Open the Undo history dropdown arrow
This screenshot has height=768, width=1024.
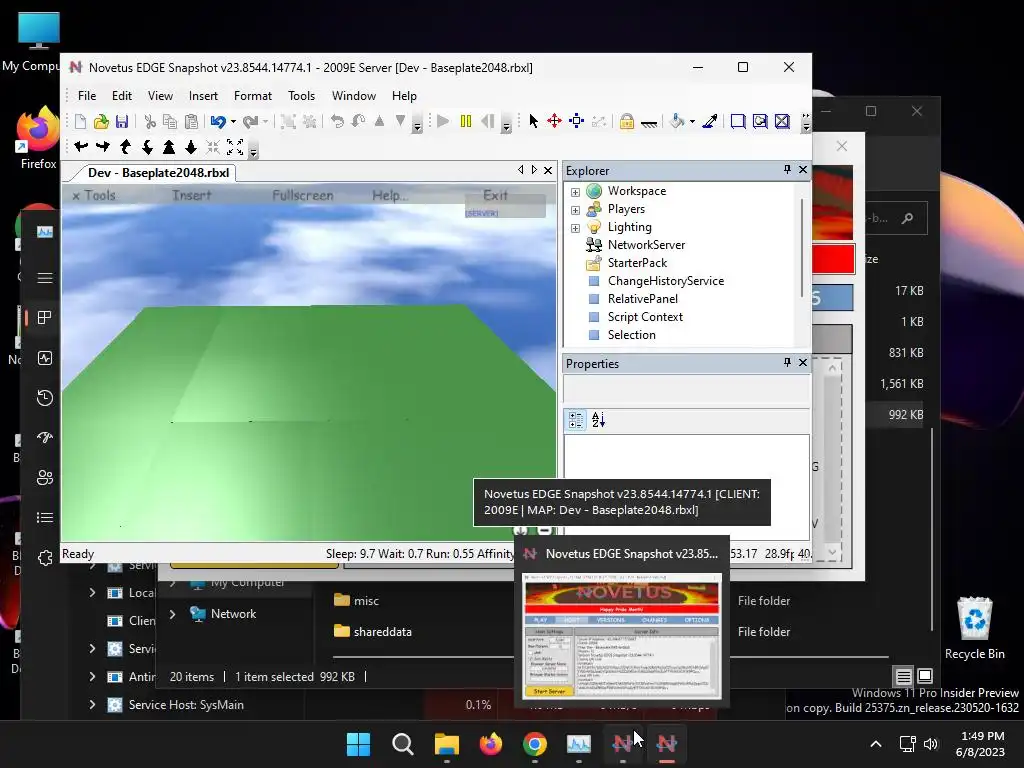click(233, 121)
